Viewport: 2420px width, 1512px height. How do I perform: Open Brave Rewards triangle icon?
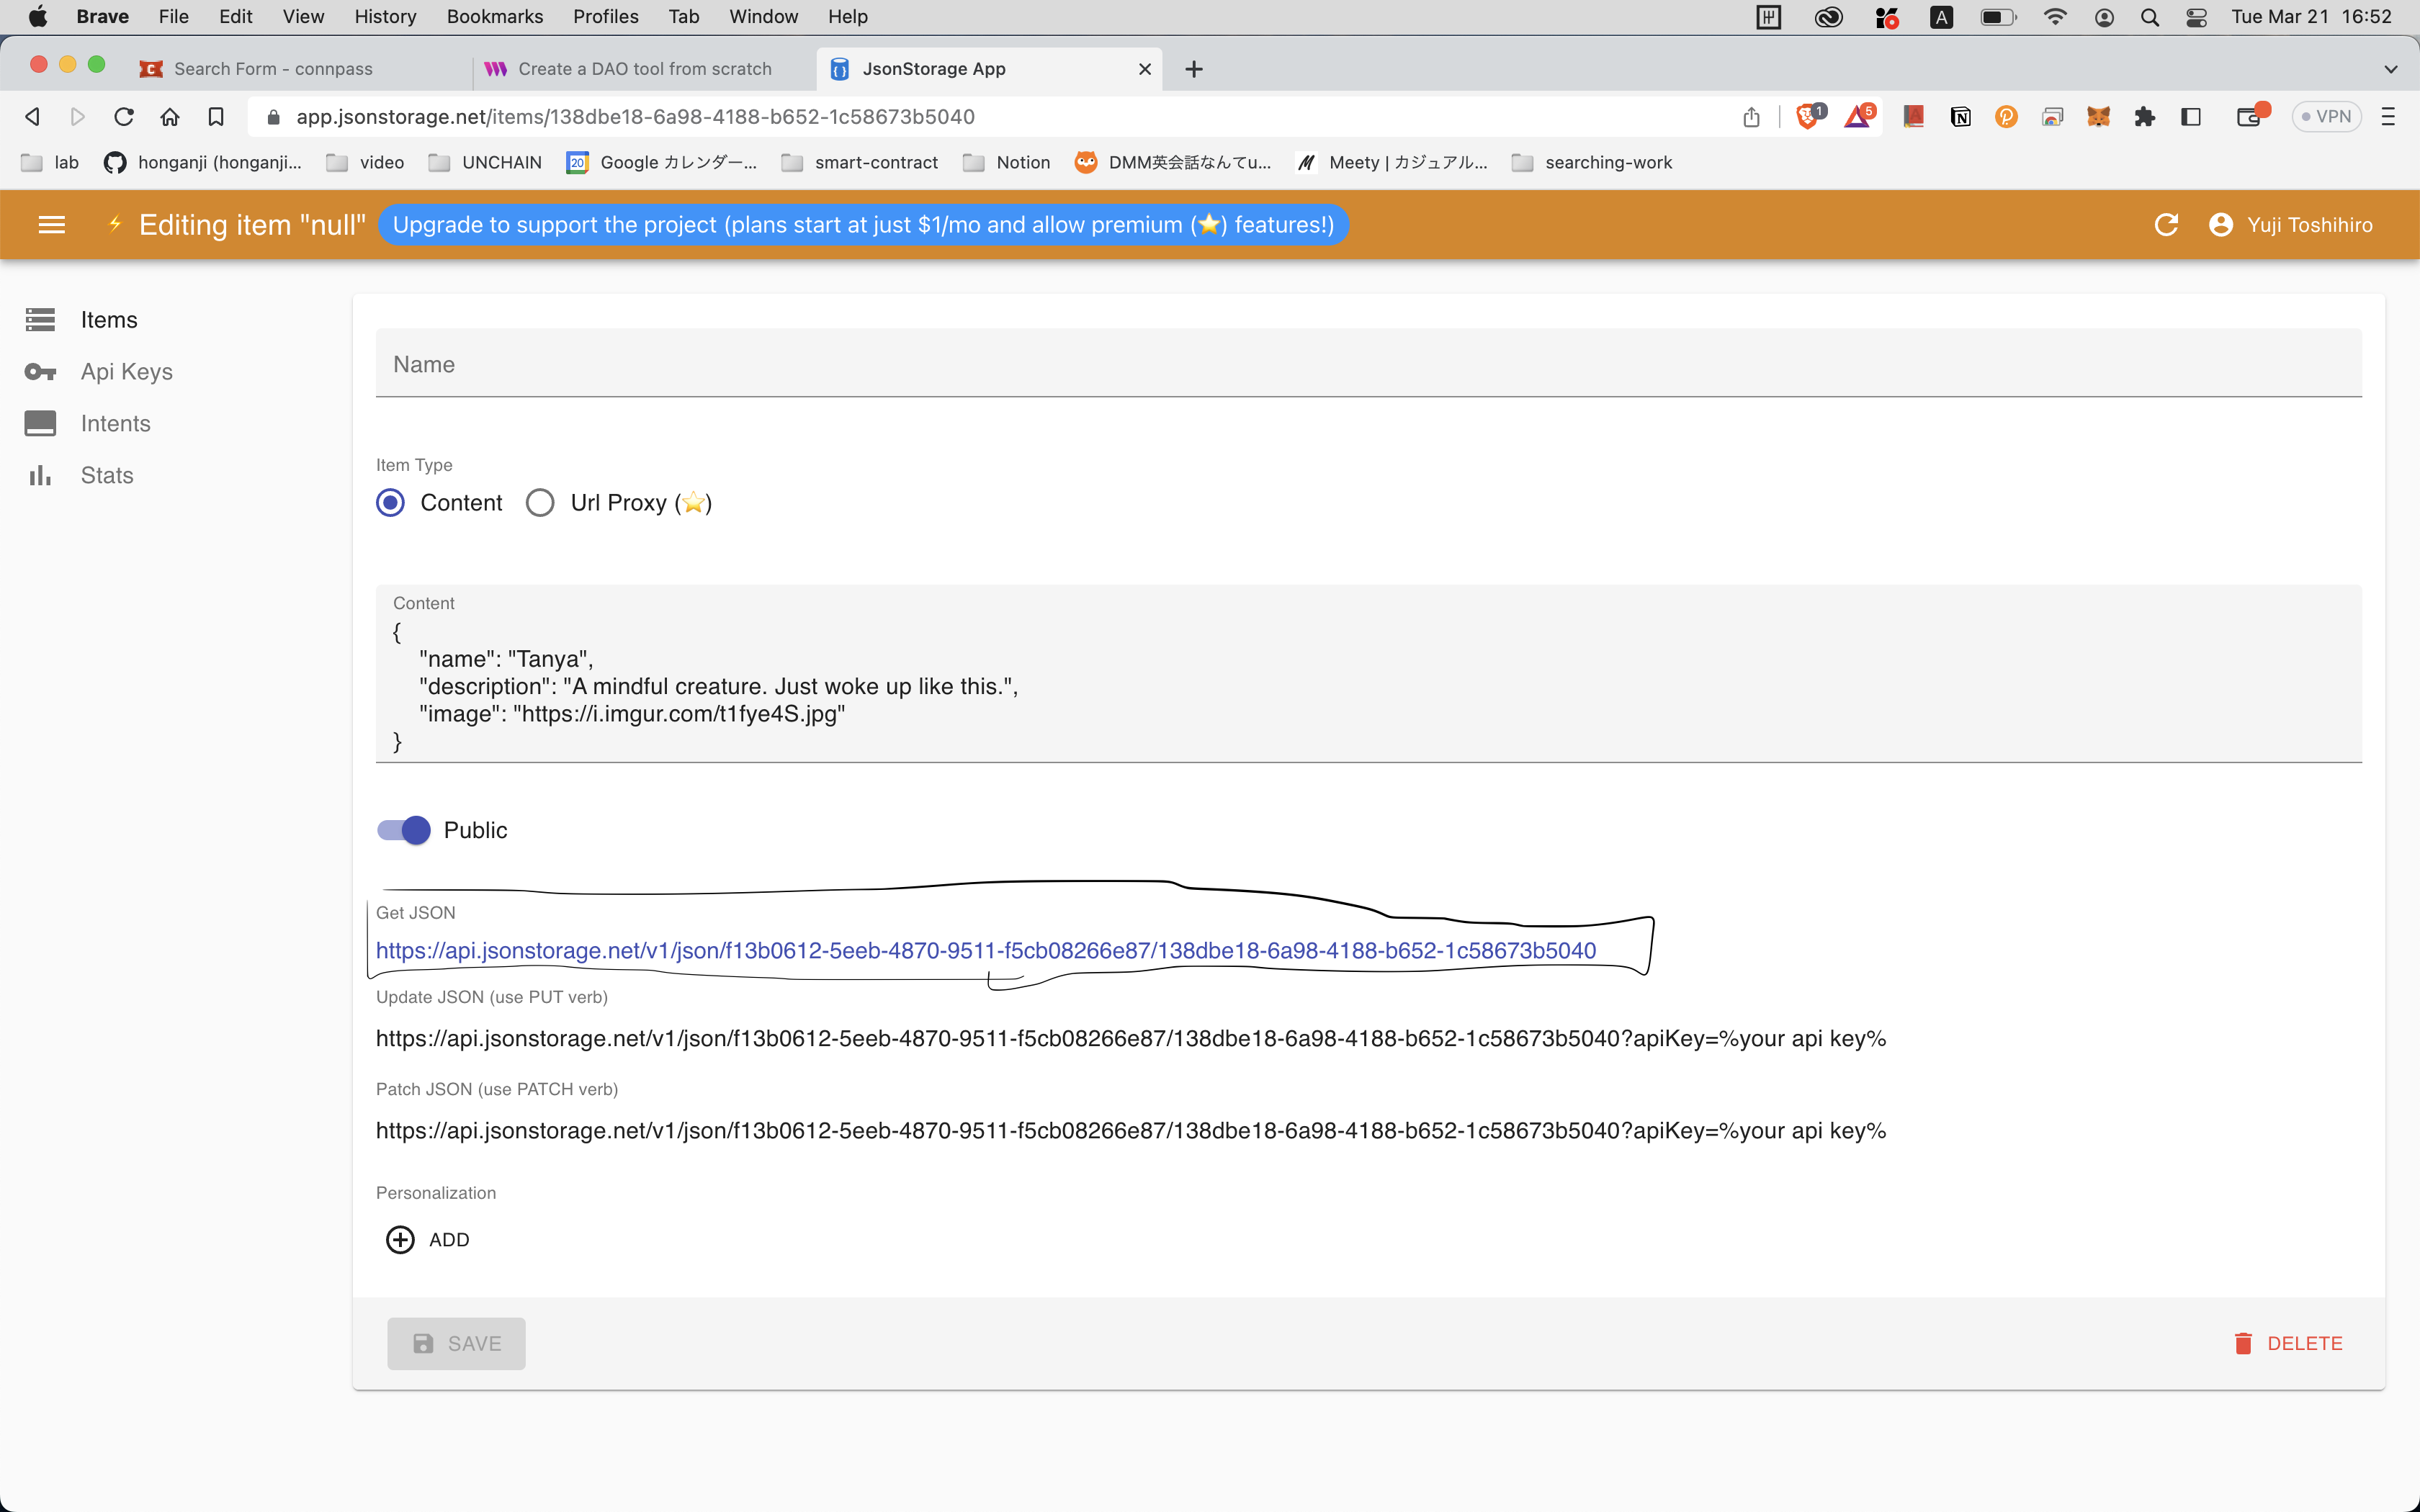point(1859,116)
